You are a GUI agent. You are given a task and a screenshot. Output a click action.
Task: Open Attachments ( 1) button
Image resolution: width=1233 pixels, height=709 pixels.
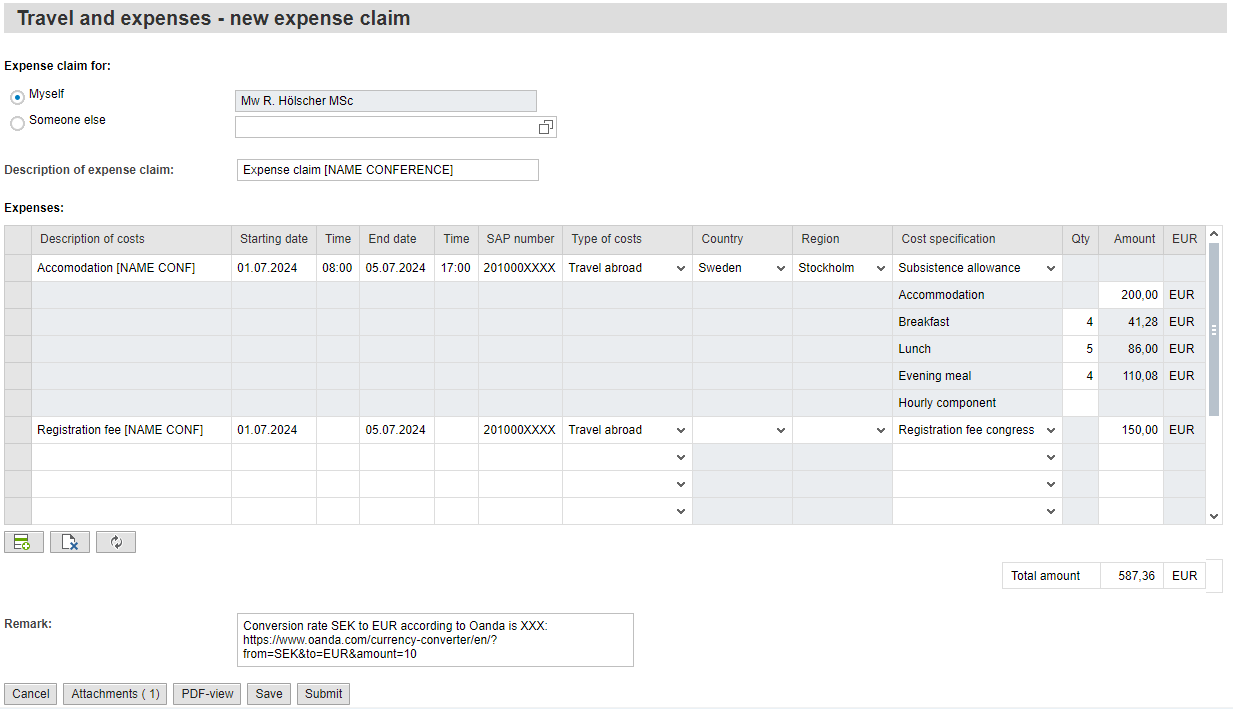pos(115,694)
